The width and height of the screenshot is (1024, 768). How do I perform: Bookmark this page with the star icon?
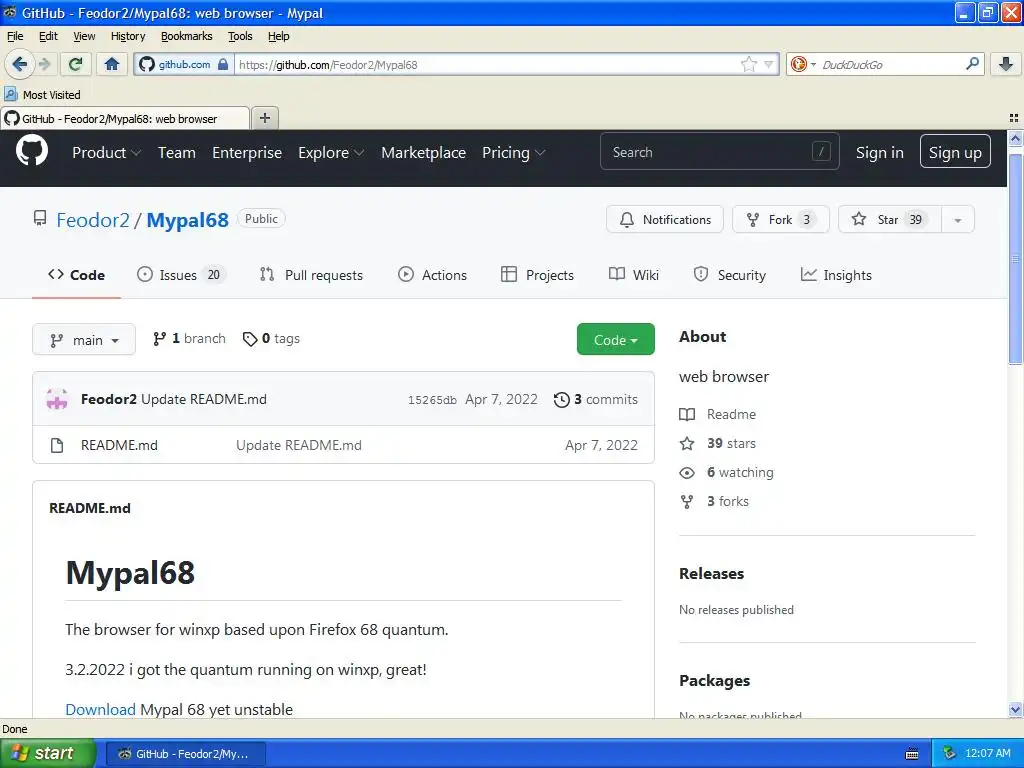click(748, 64)
